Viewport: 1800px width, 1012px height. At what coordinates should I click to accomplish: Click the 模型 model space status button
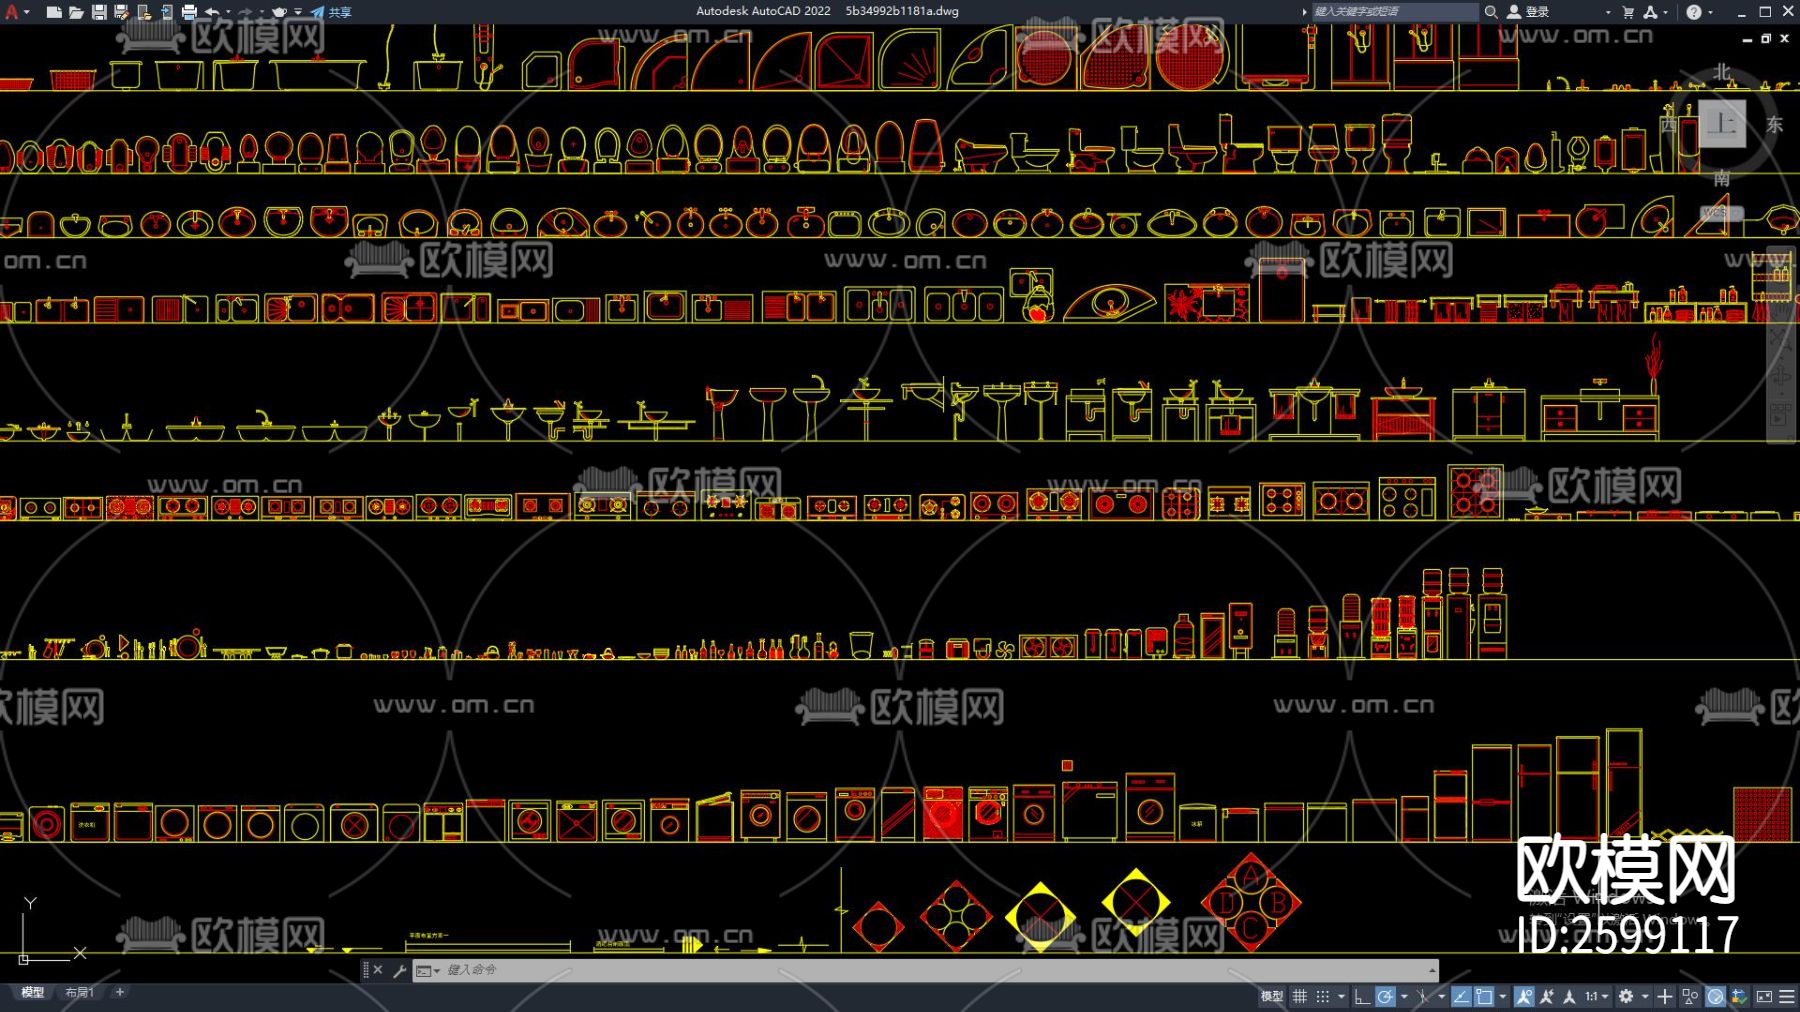tap(1272, 996)
